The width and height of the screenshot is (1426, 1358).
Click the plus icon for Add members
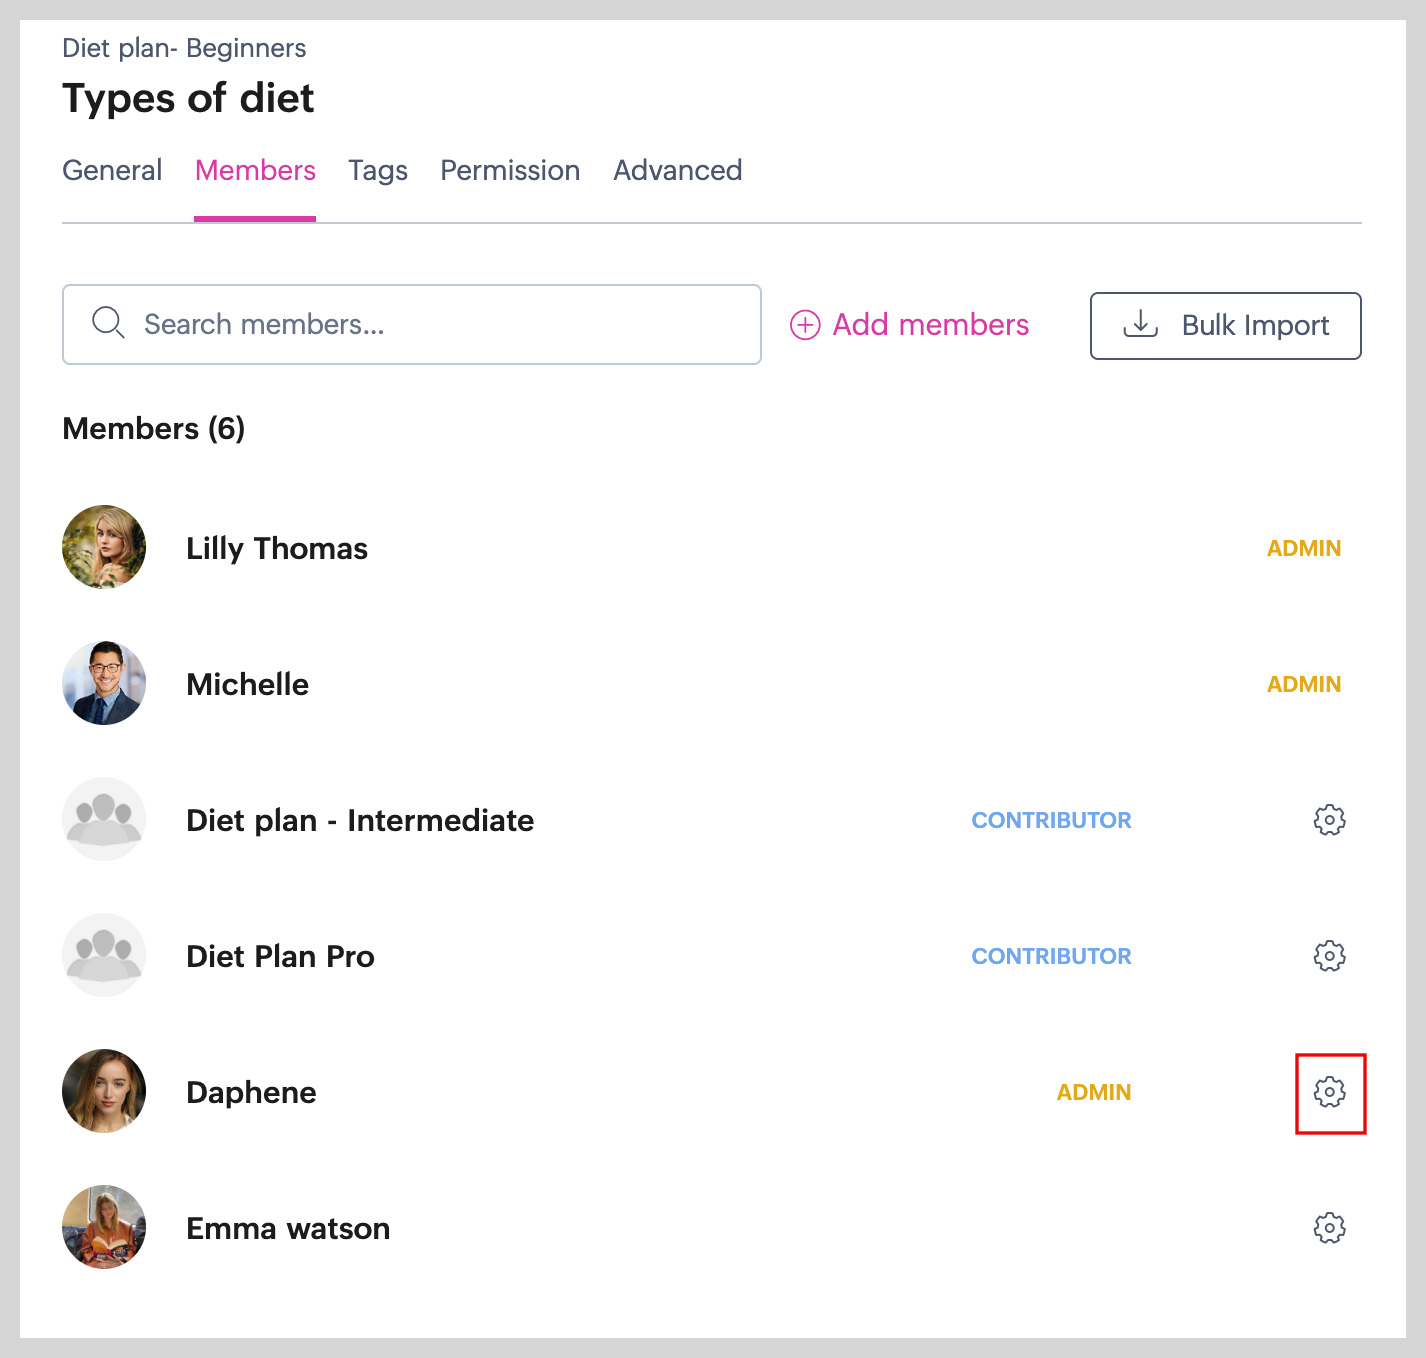pyautogui.click(x=805, y=325)
